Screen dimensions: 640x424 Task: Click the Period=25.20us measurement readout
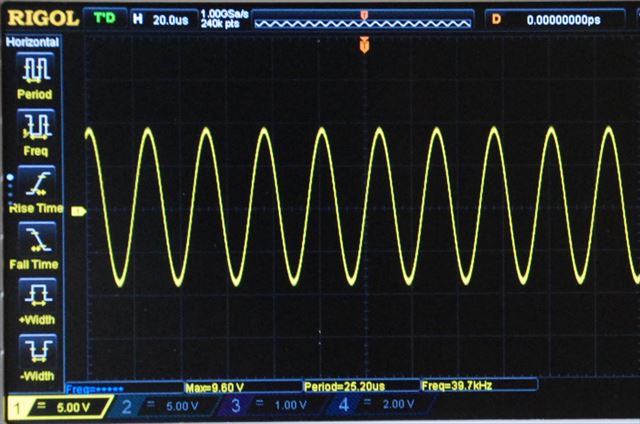coord(361,386)
